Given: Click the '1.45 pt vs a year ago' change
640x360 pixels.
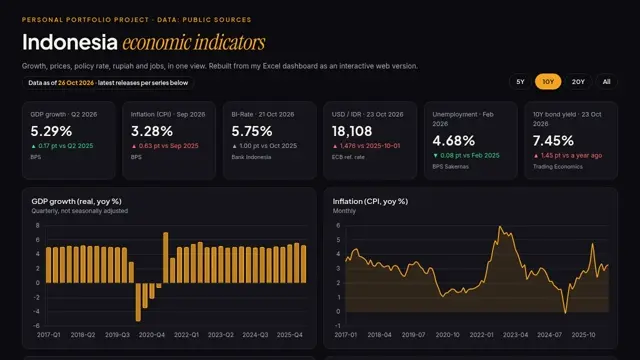Looking at the screenshot, I should point(567,156).
